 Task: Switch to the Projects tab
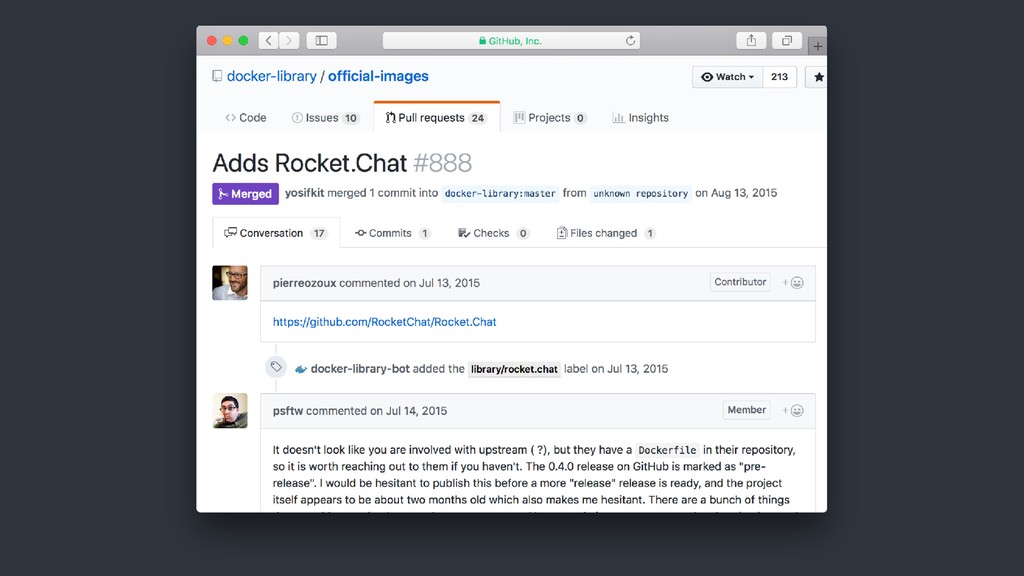point(550,118)
